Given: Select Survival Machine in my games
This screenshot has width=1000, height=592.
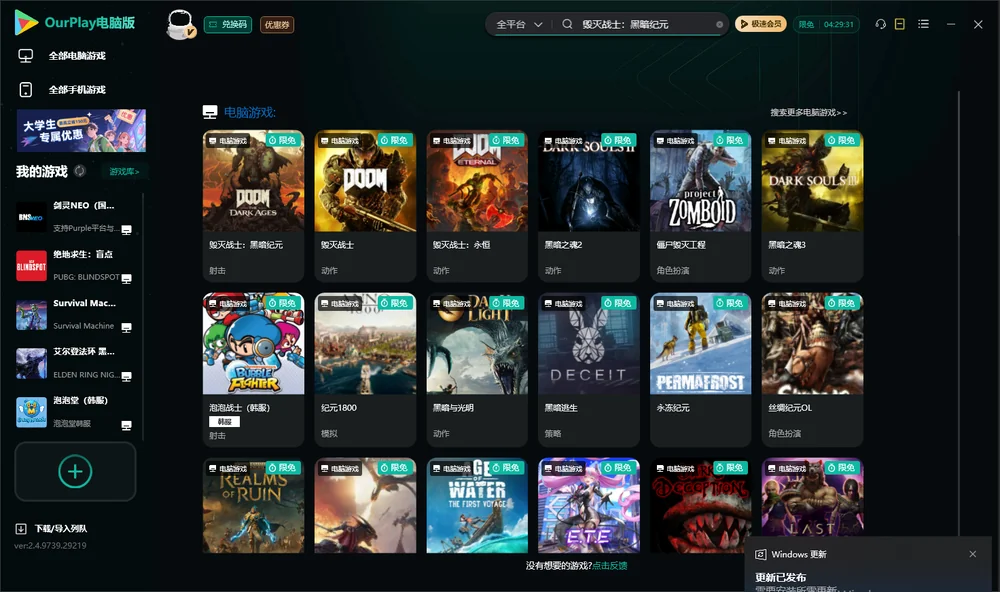Looking at the screenshot, I should [x=74, y=314].
